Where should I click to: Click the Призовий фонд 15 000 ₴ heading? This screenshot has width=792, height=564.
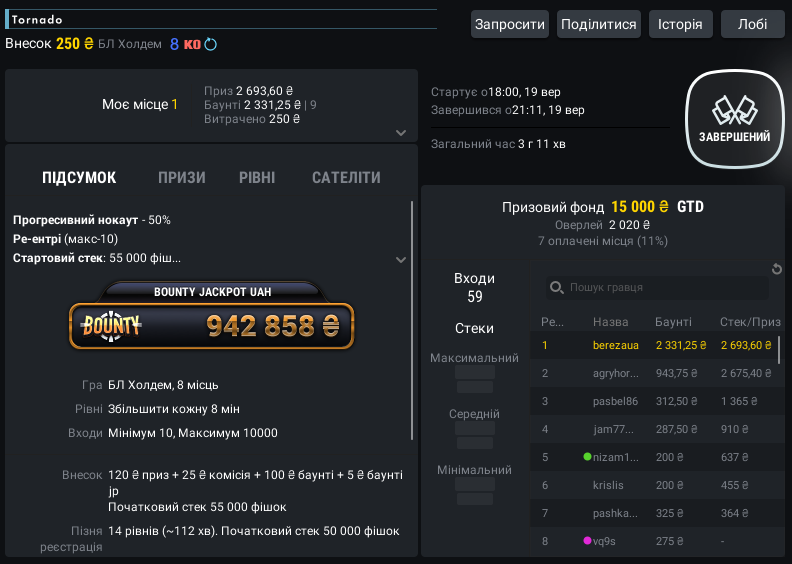[603, 207]
